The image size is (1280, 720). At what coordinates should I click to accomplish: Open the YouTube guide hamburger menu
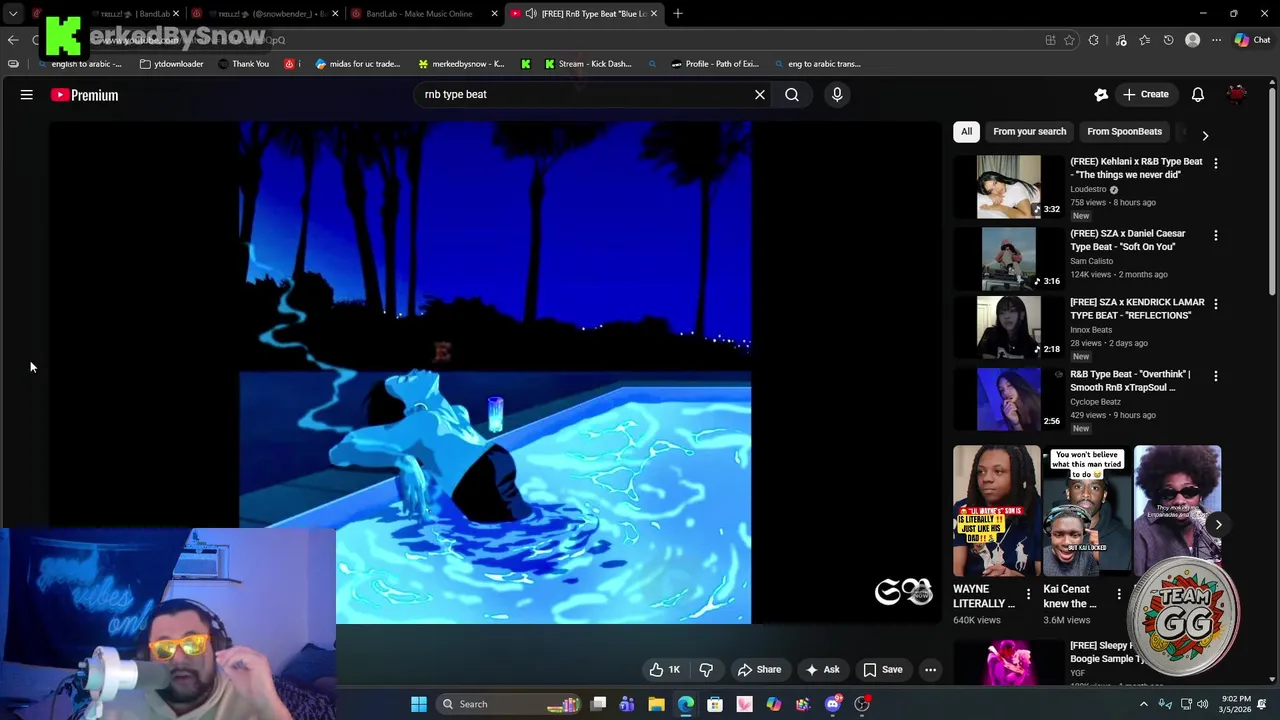(x=27, y=95)
